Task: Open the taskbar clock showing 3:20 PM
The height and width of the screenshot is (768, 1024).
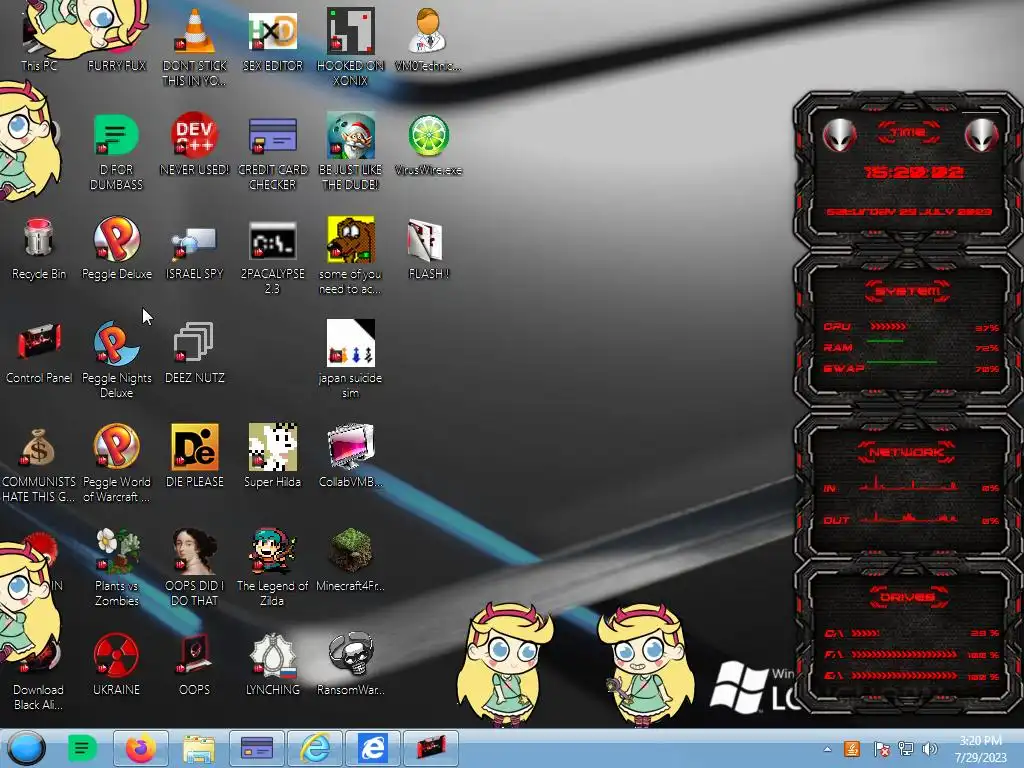Action: click(980, 749)
